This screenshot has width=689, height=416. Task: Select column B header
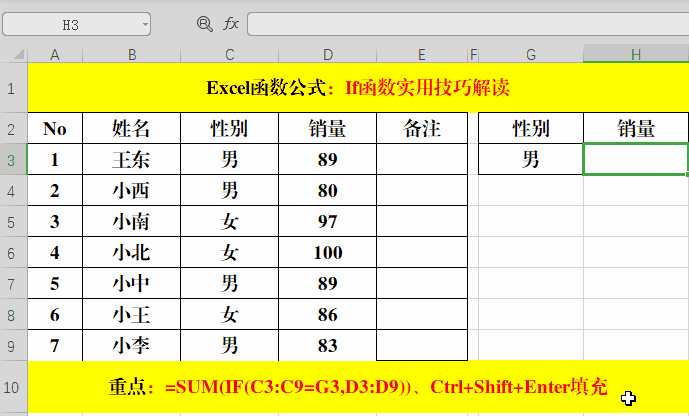point(131,55)
